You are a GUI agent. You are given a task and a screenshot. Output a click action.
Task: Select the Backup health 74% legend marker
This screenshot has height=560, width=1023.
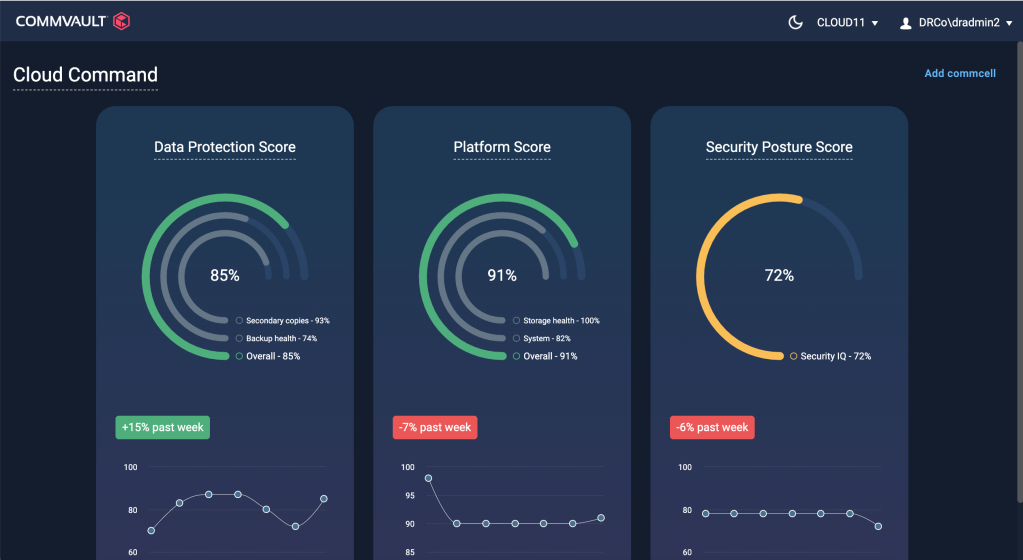point(239,339)
